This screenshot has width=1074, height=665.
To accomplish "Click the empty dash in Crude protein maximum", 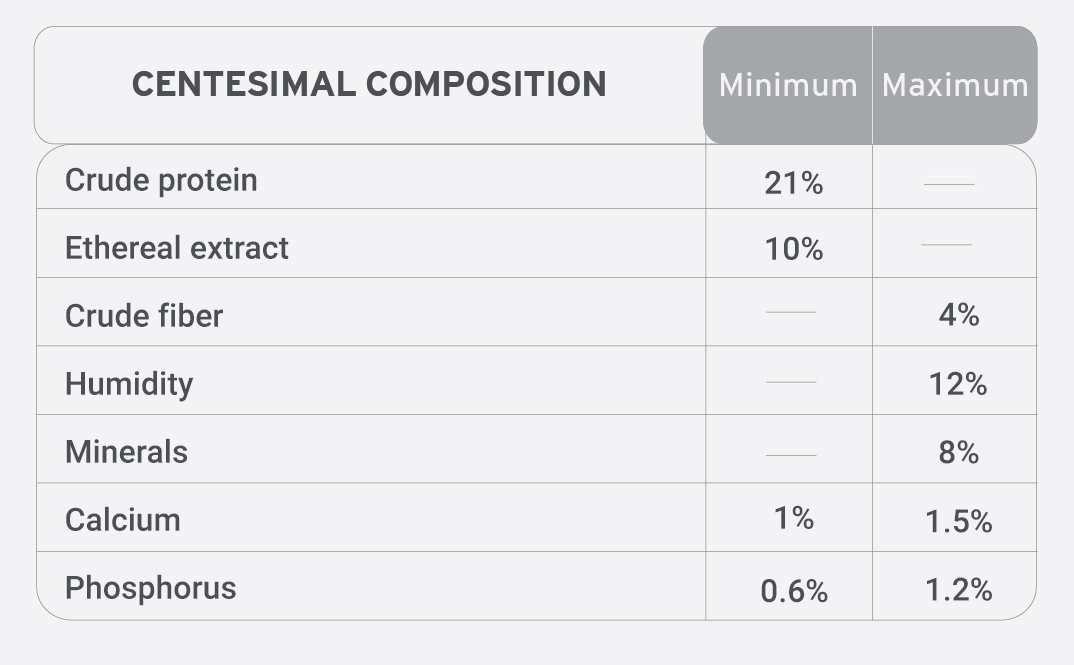I will pyautogui.click(x=949, y=181).
